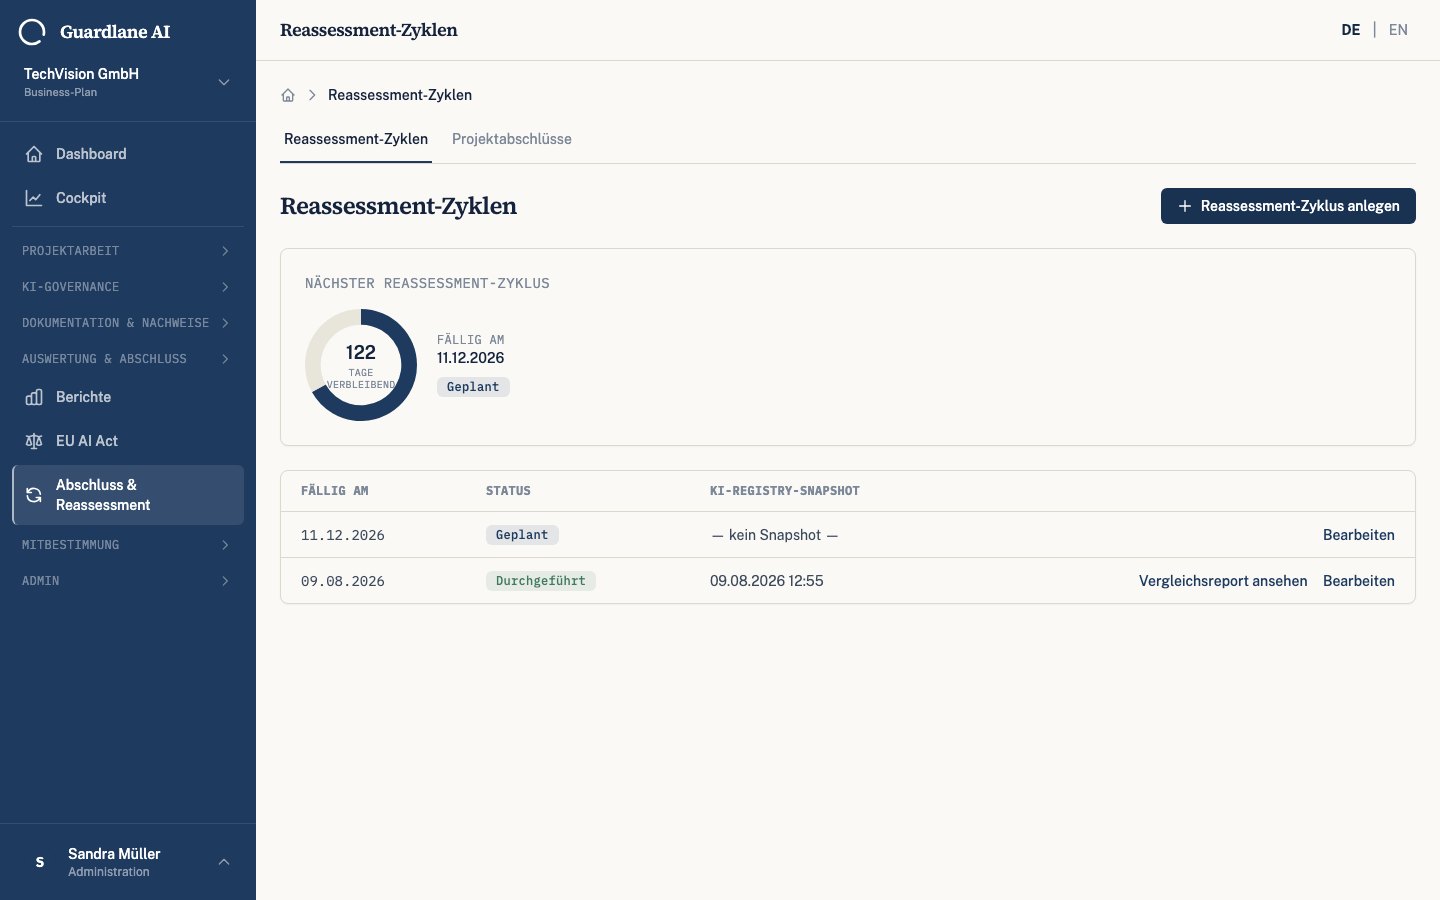Open the TechVision GmbH organization dropdown
The width and height of the screenshot is (1440, 900).
(128, 82)
